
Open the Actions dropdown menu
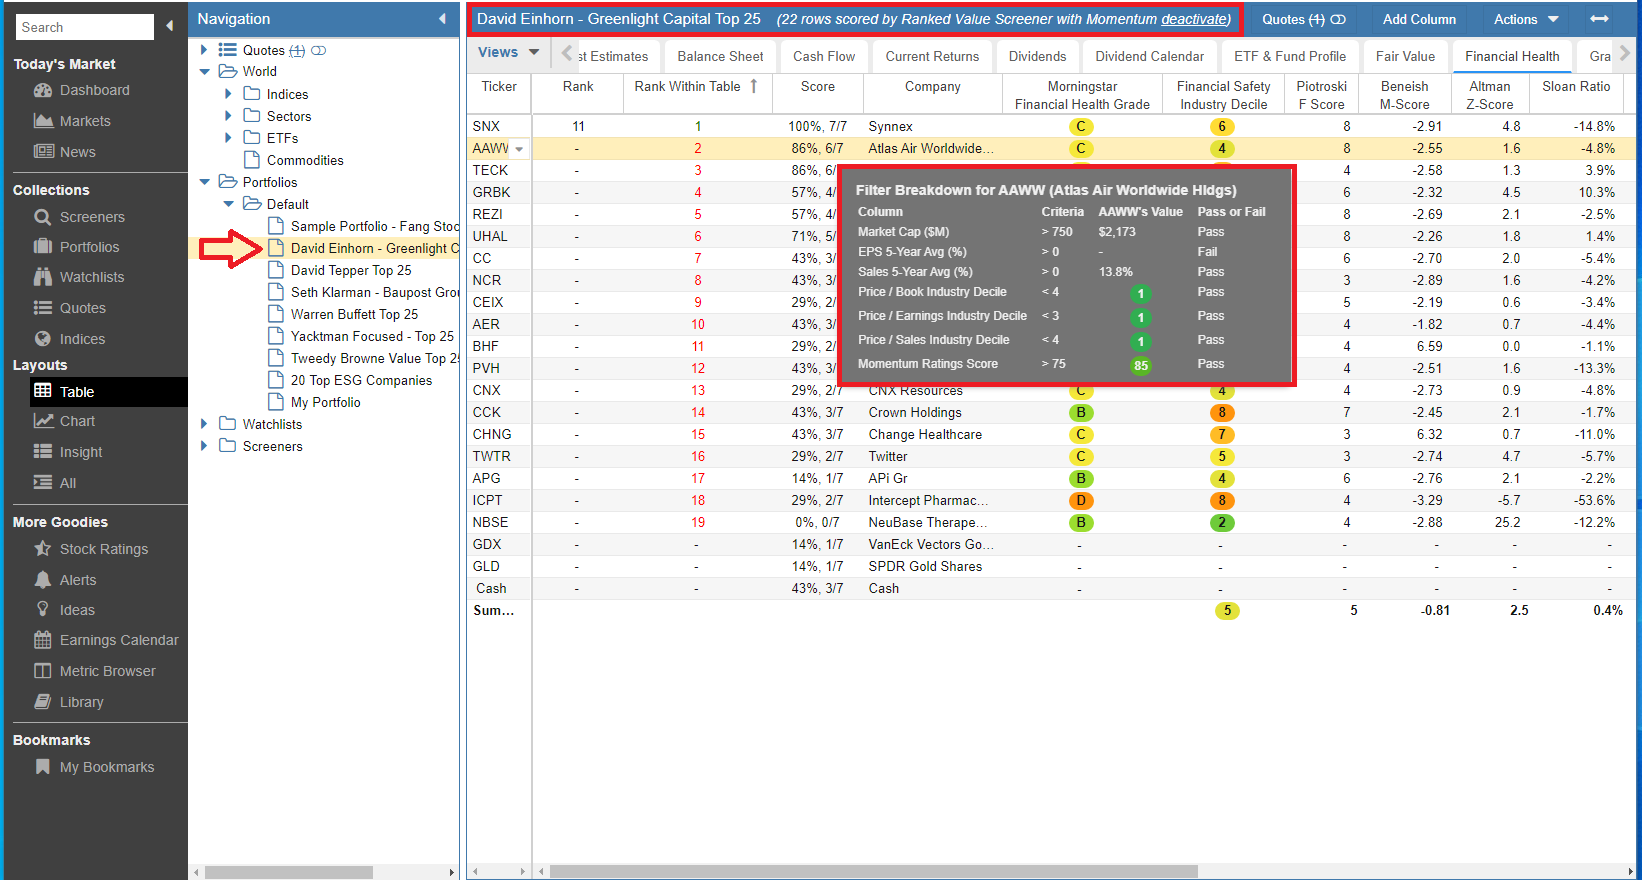pyautogui.click(x=1526, y=19)
